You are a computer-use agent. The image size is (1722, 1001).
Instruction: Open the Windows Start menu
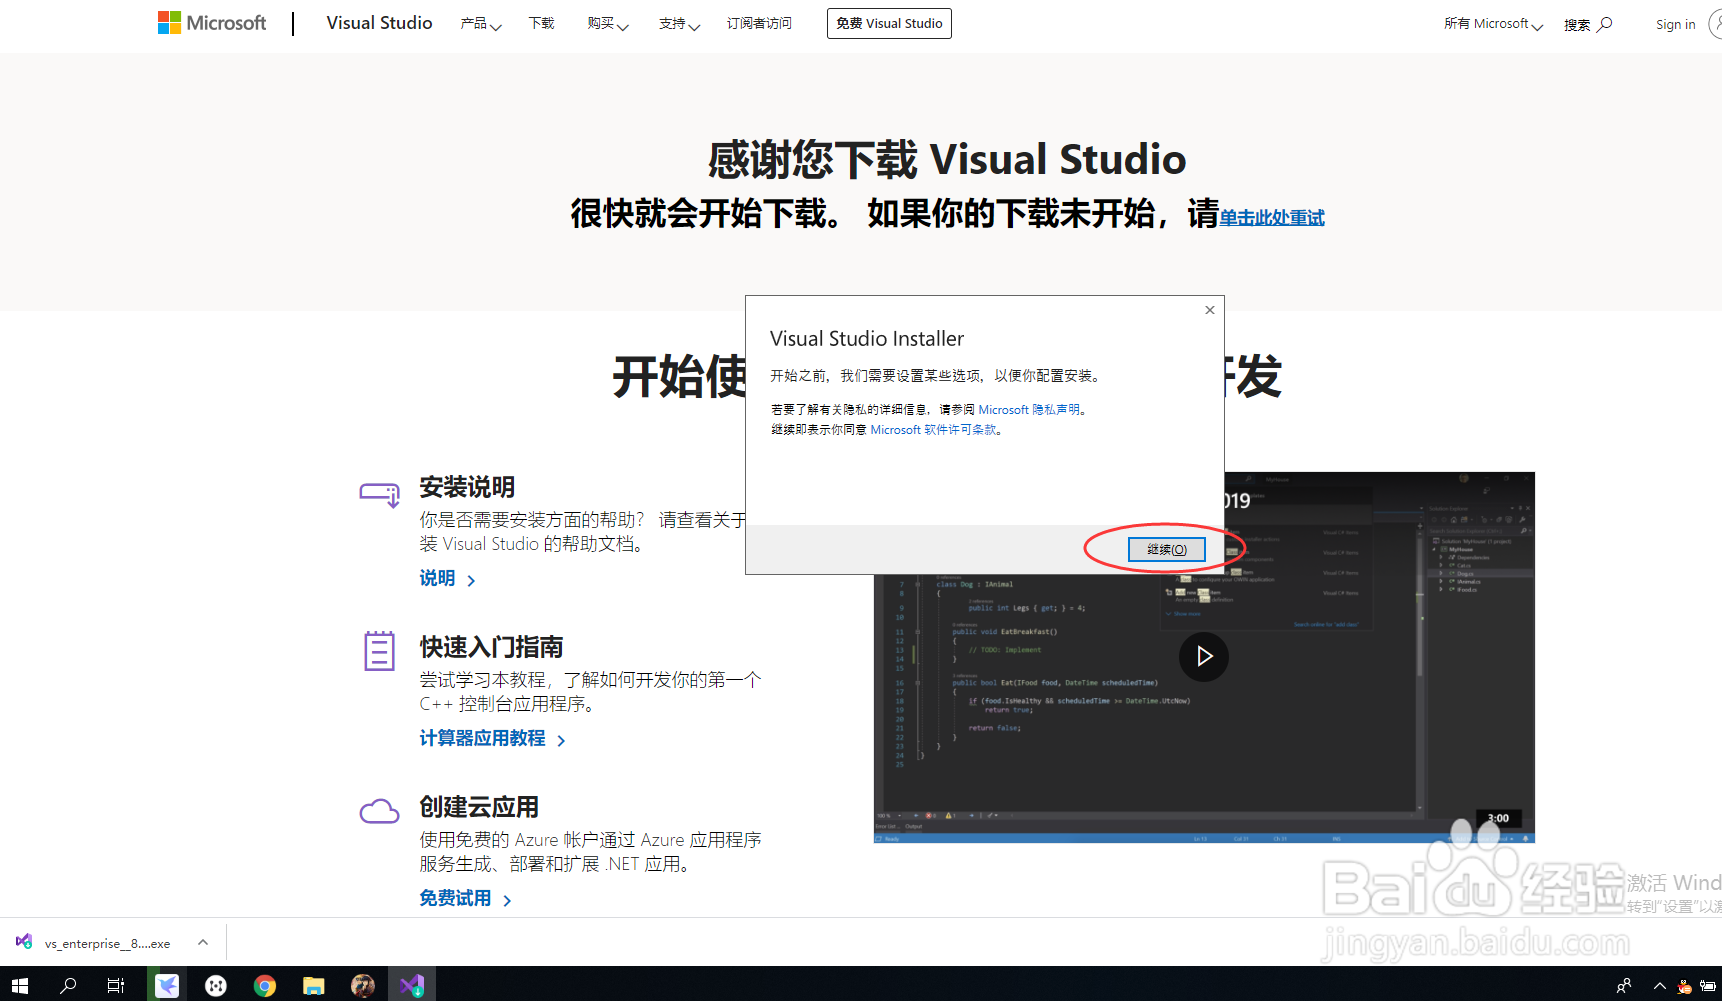click(x=20, y=985)
